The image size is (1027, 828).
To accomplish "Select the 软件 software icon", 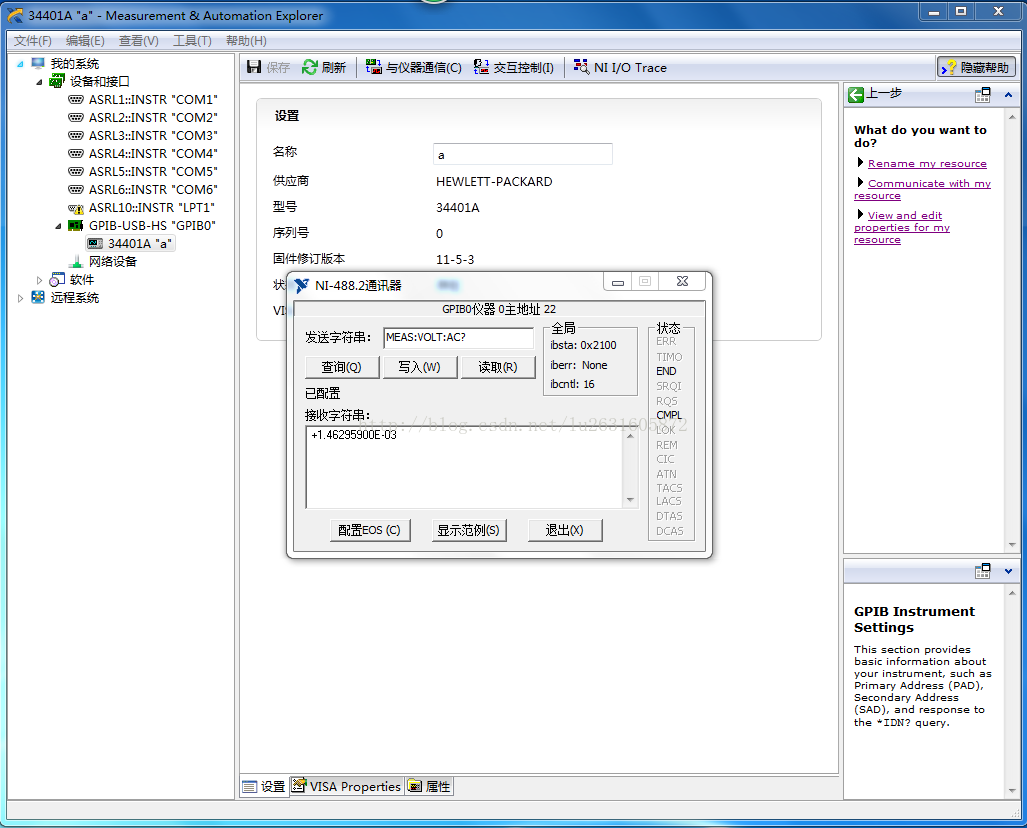I will click(x=57, y=280).
